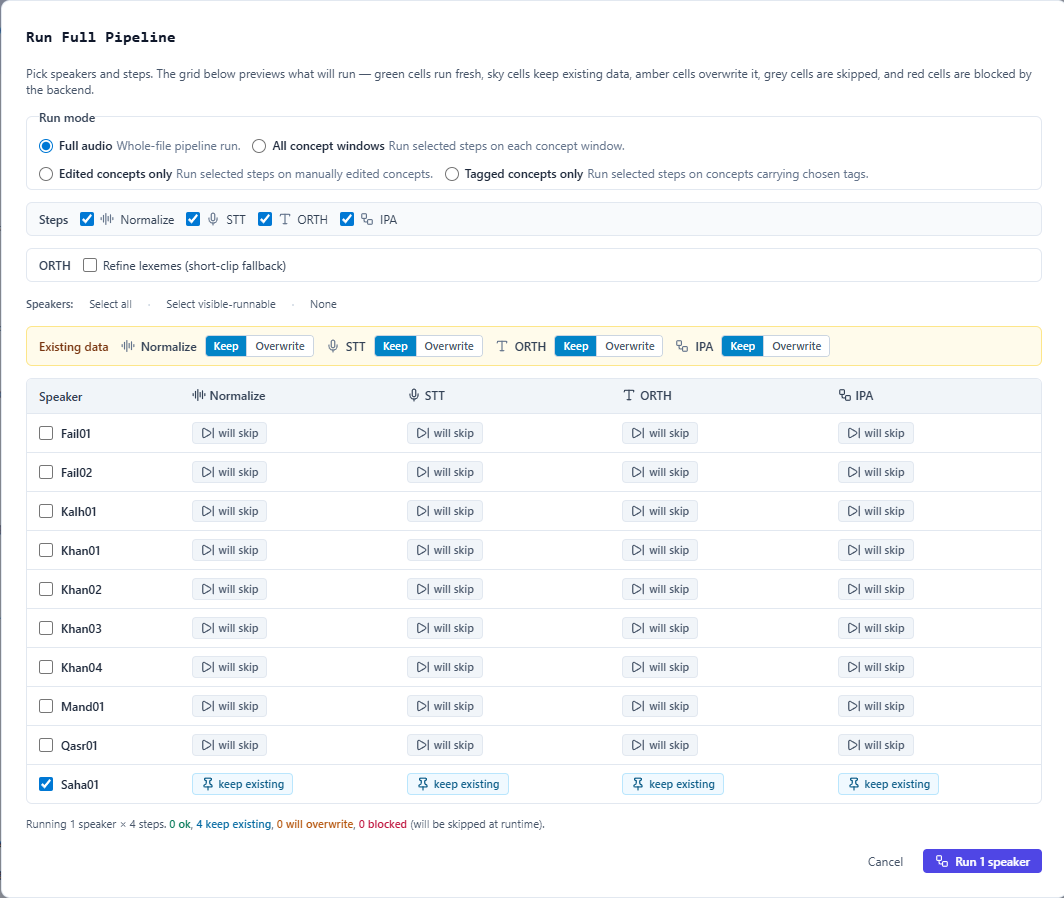Click pin icon in Saha01 STT cell
Image resolution: width=1064 pixels, height=898 pixels.
coord(423,784)
